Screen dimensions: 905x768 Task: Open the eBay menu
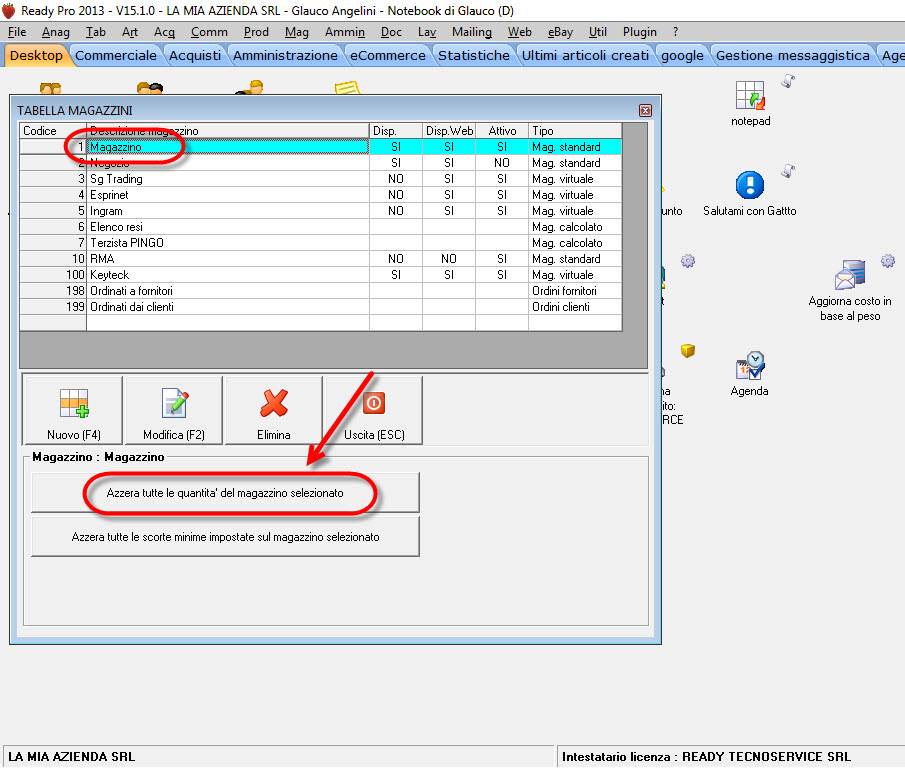[560, 32]
